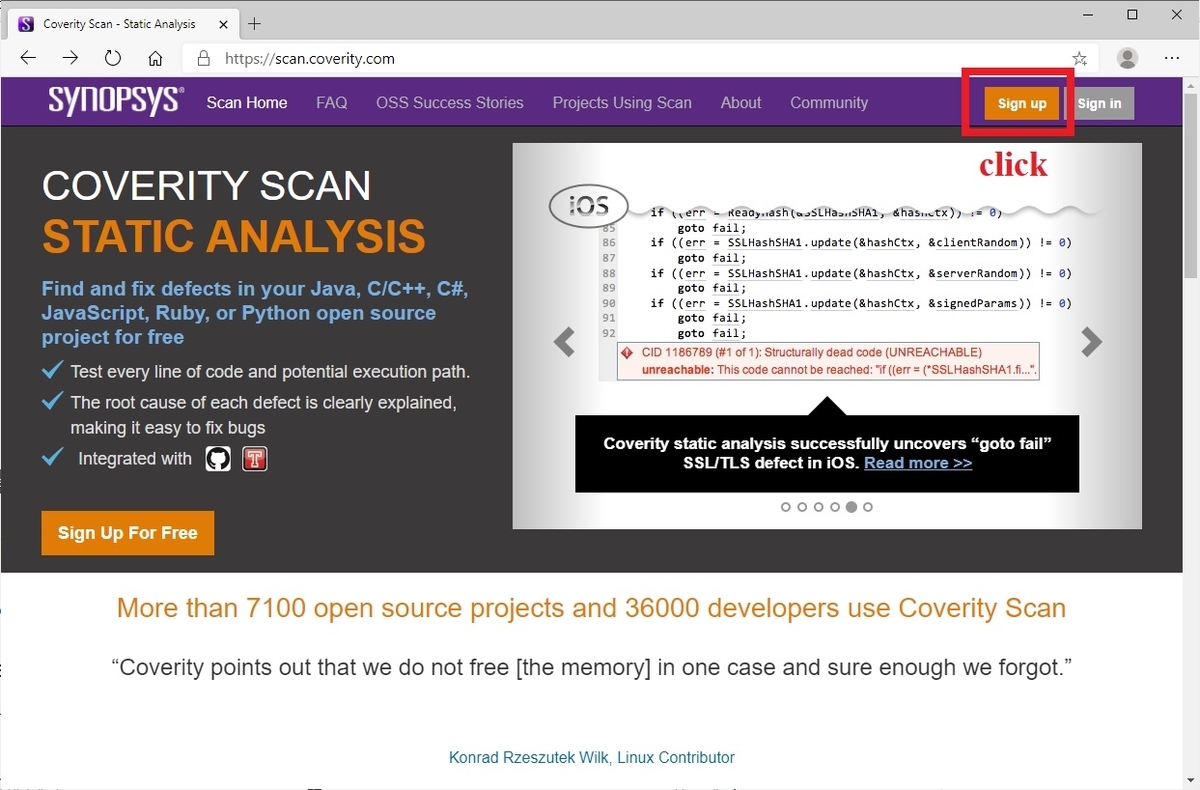Close the Coverity Scan tab
This screenshot has width=1200, height=790.
pyautogui.click(x=221, y=23)
